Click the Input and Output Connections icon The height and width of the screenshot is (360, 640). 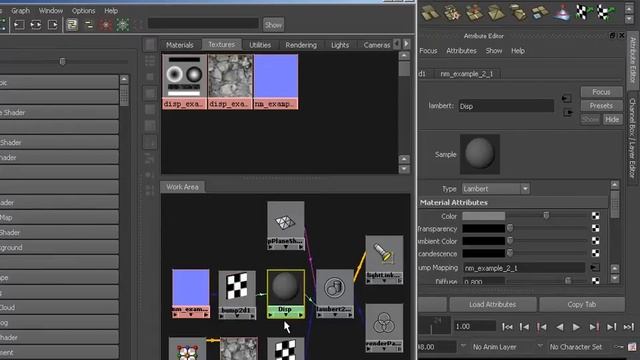tap(36, 25)
